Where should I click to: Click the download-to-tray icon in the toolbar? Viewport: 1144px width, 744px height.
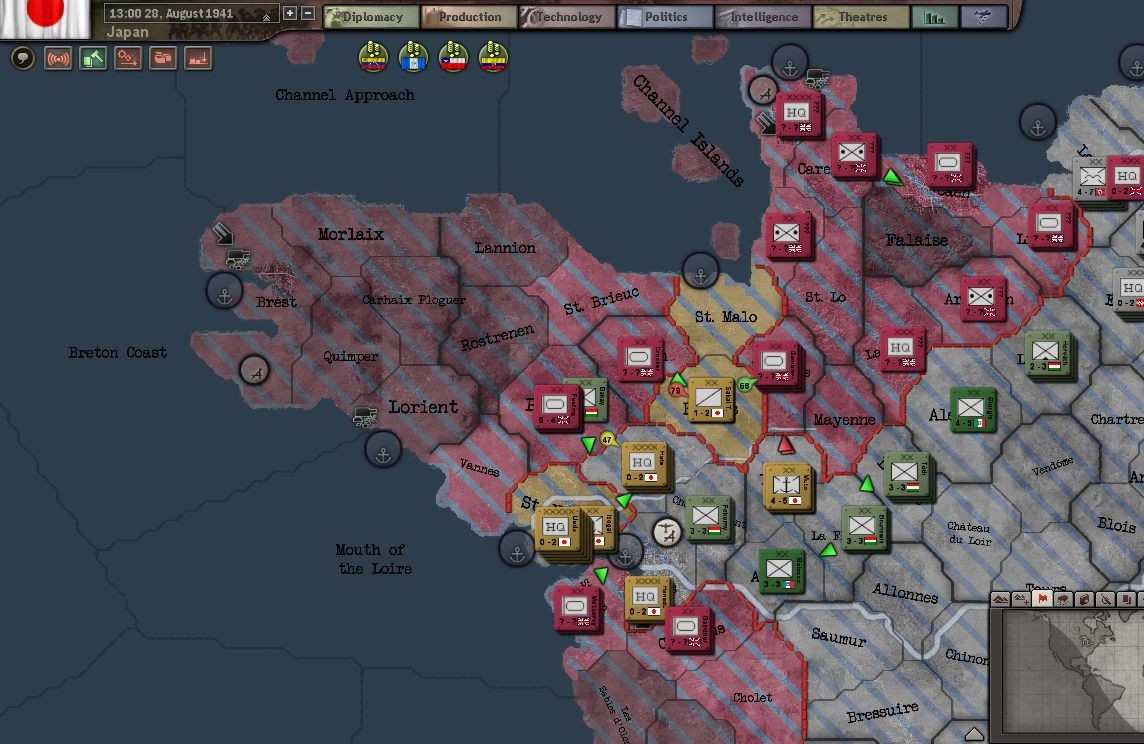(x=197, y=59)
